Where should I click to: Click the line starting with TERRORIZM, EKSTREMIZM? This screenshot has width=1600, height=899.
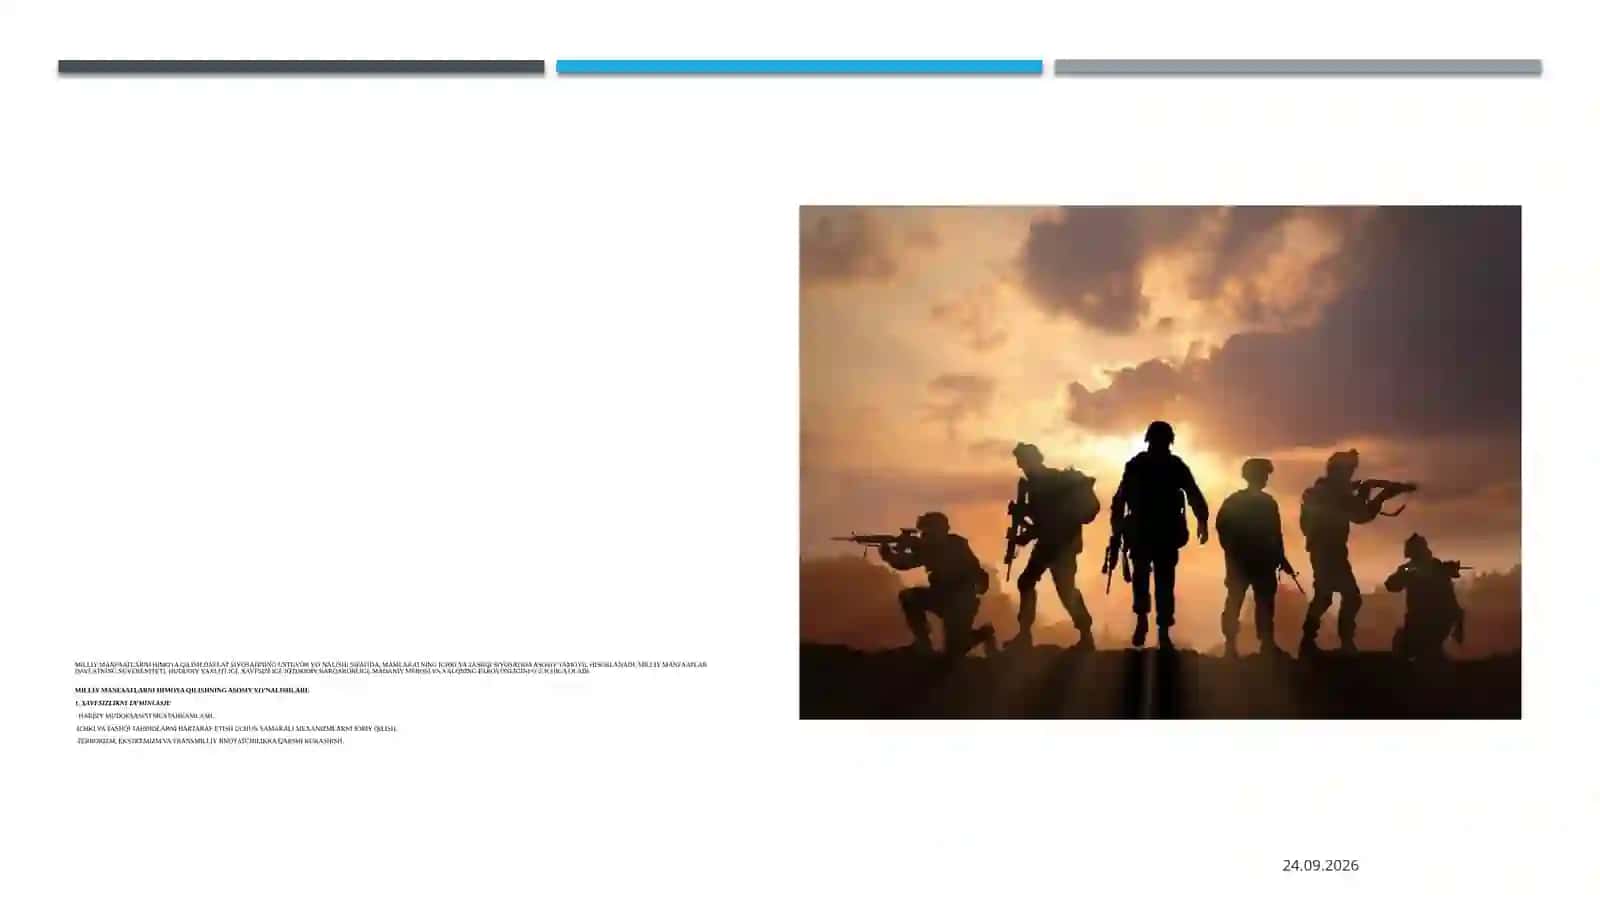point(210,741)
